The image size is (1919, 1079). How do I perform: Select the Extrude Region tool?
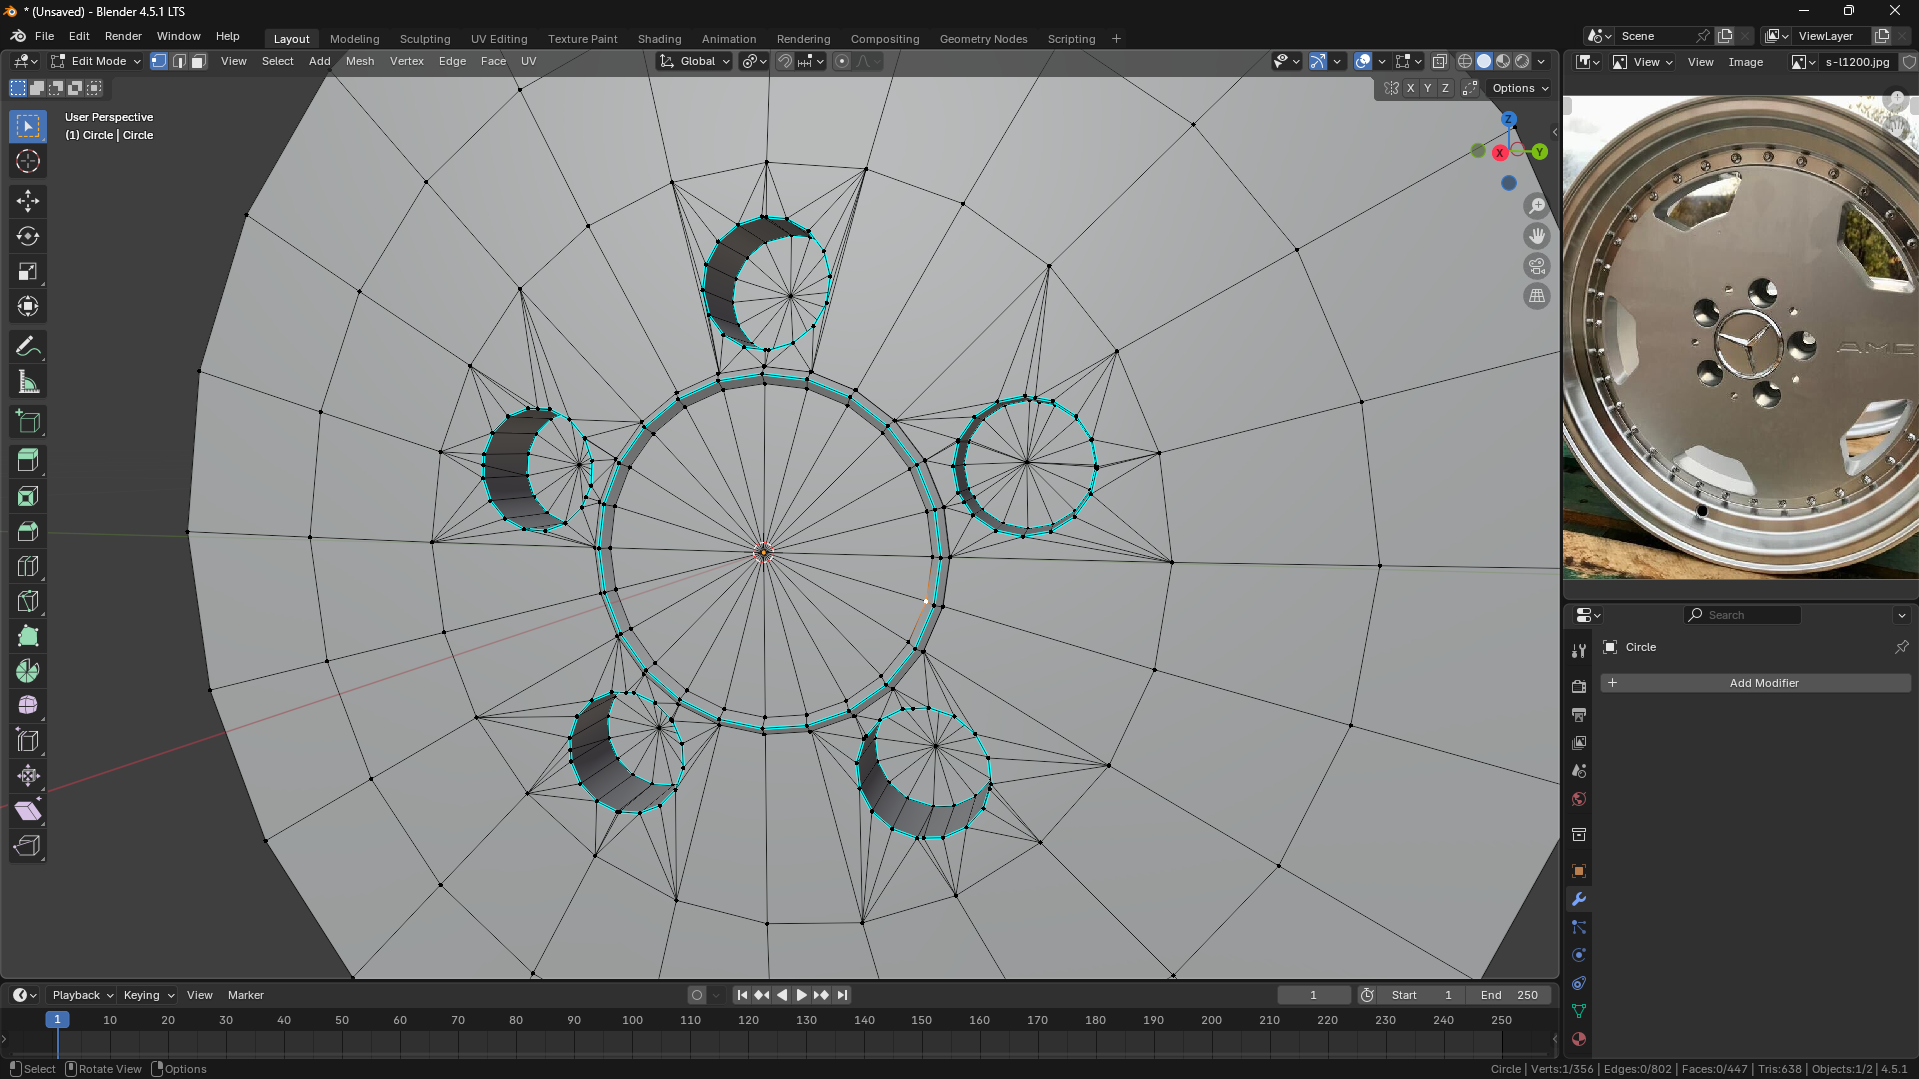[28, 461]
